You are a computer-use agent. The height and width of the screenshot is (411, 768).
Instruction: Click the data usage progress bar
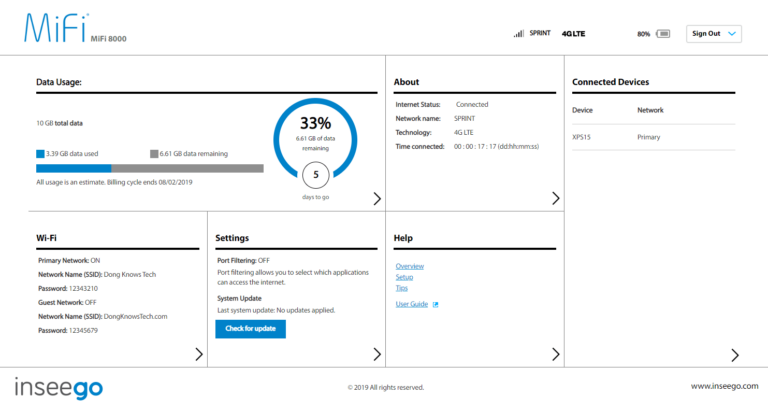(150, 169)
